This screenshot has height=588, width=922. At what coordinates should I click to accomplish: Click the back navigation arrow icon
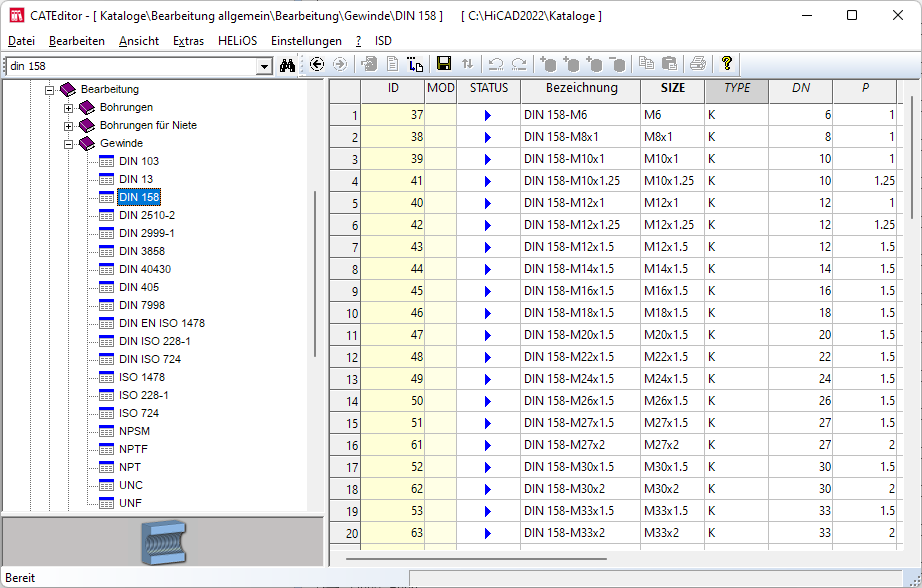click(x=317, y=64)
